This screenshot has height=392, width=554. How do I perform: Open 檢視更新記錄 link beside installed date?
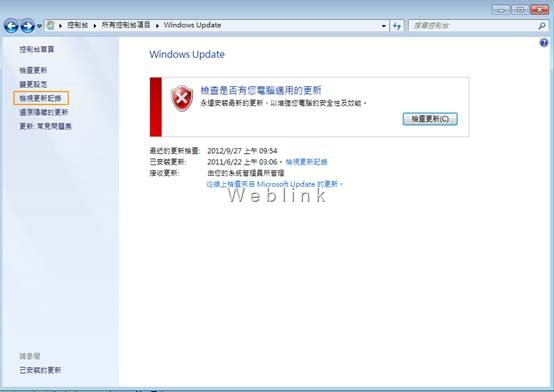click(307, 162)
